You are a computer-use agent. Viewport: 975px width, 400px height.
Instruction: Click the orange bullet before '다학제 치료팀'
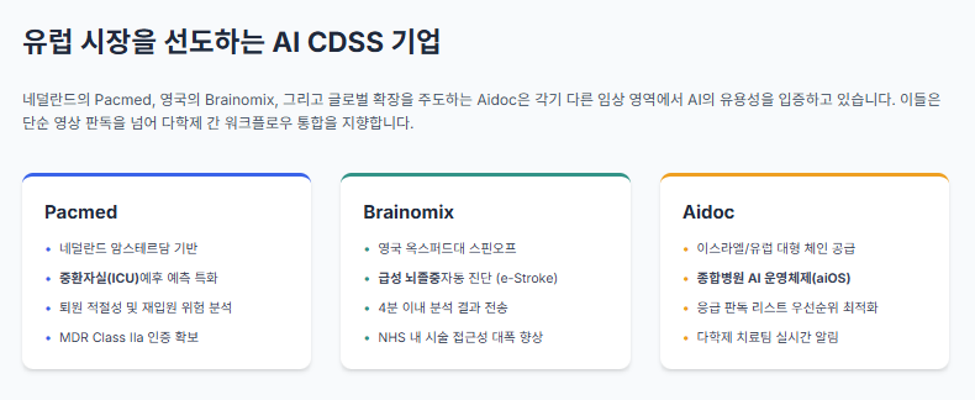686,338
